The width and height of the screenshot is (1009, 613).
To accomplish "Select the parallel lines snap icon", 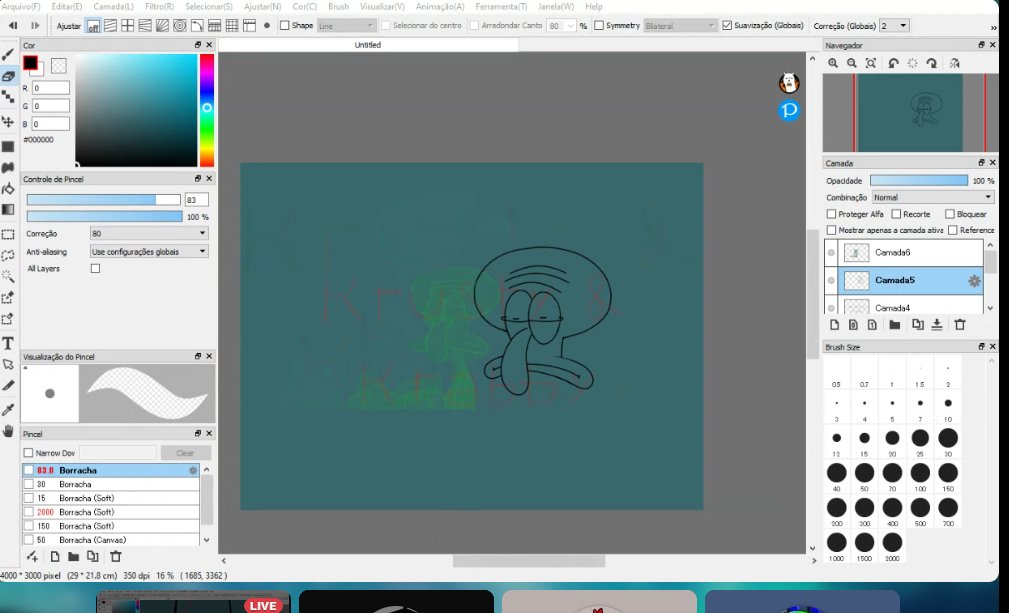I will pos(111,26).
